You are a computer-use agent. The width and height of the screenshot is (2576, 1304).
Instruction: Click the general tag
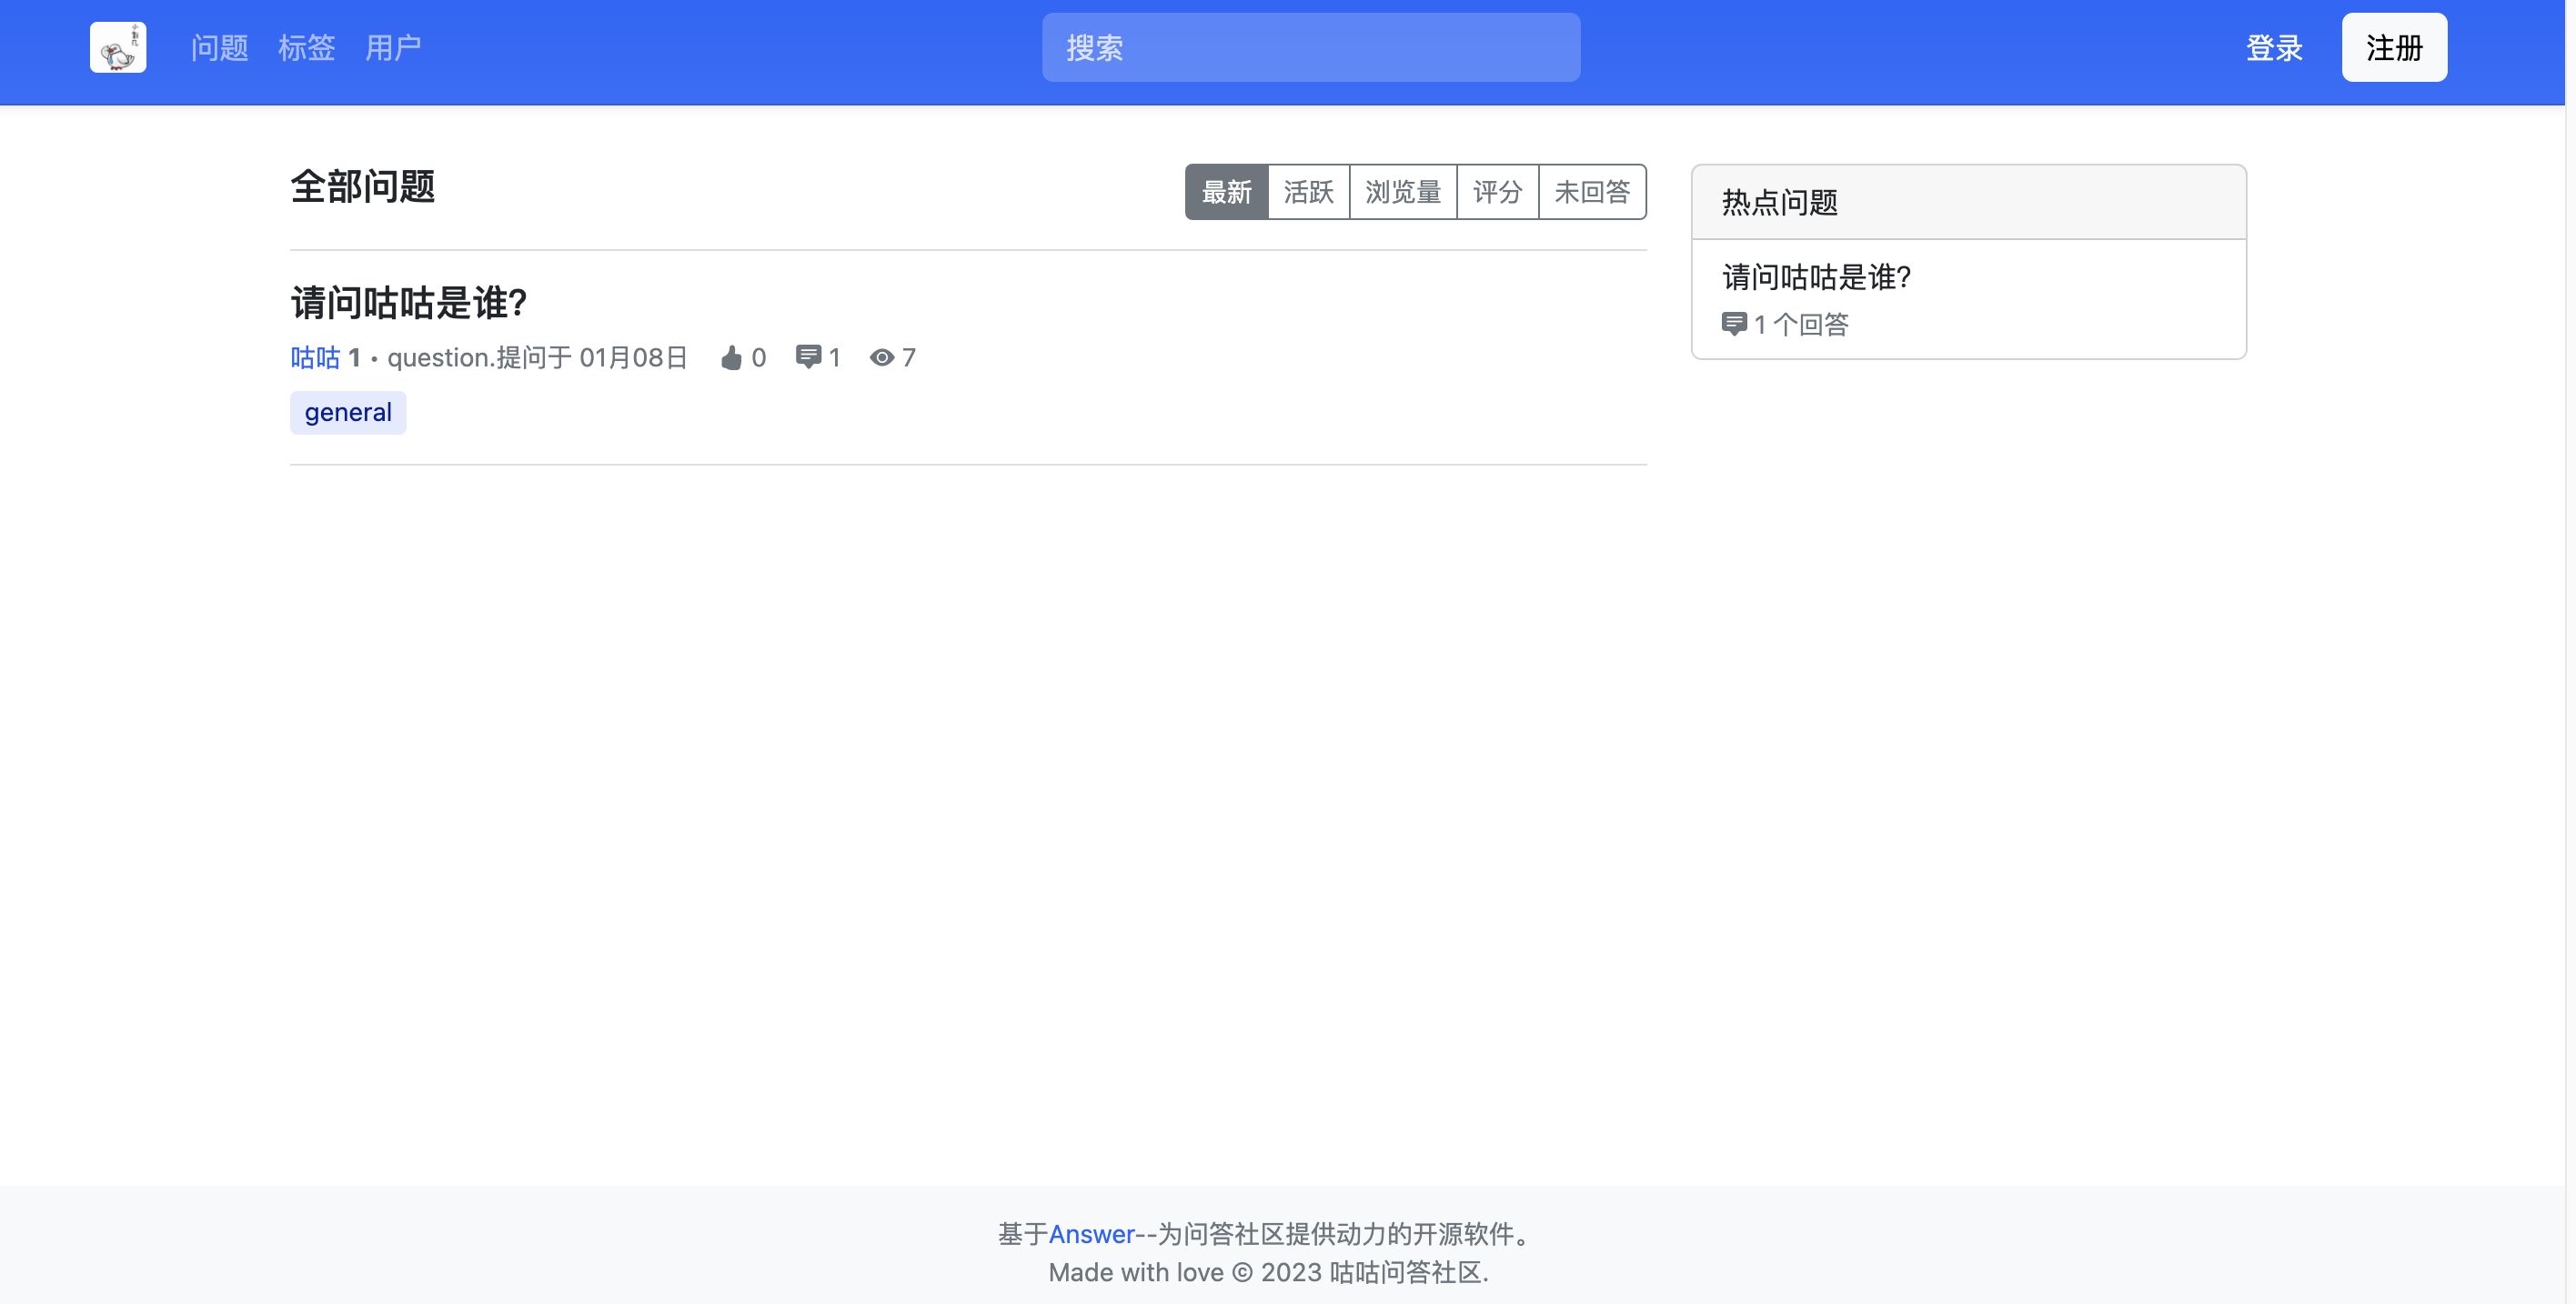tap(348, 413)
